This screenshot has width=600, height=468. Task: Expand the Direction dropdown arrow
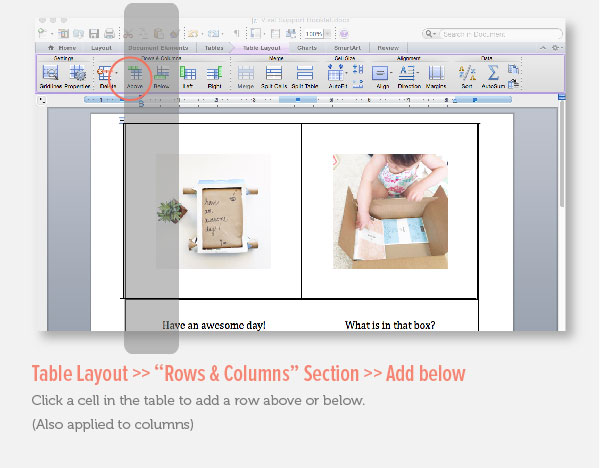click(418, 73)
